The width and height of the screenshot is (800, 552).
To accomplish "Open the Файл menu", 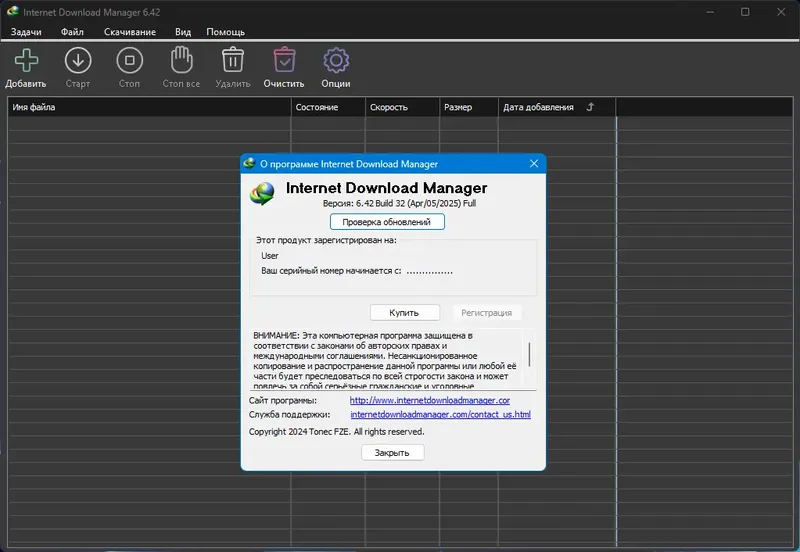I will (72, 32).
